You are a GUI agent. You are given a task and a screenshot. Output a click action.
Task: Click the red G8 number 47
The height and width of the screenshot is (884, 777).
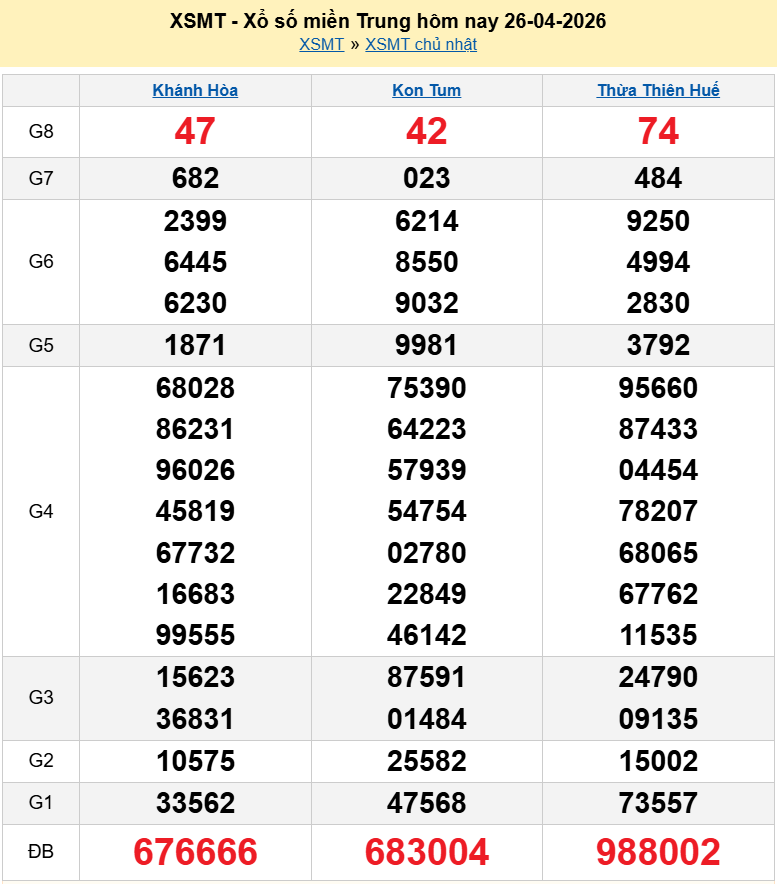click(x=195, y=132)
